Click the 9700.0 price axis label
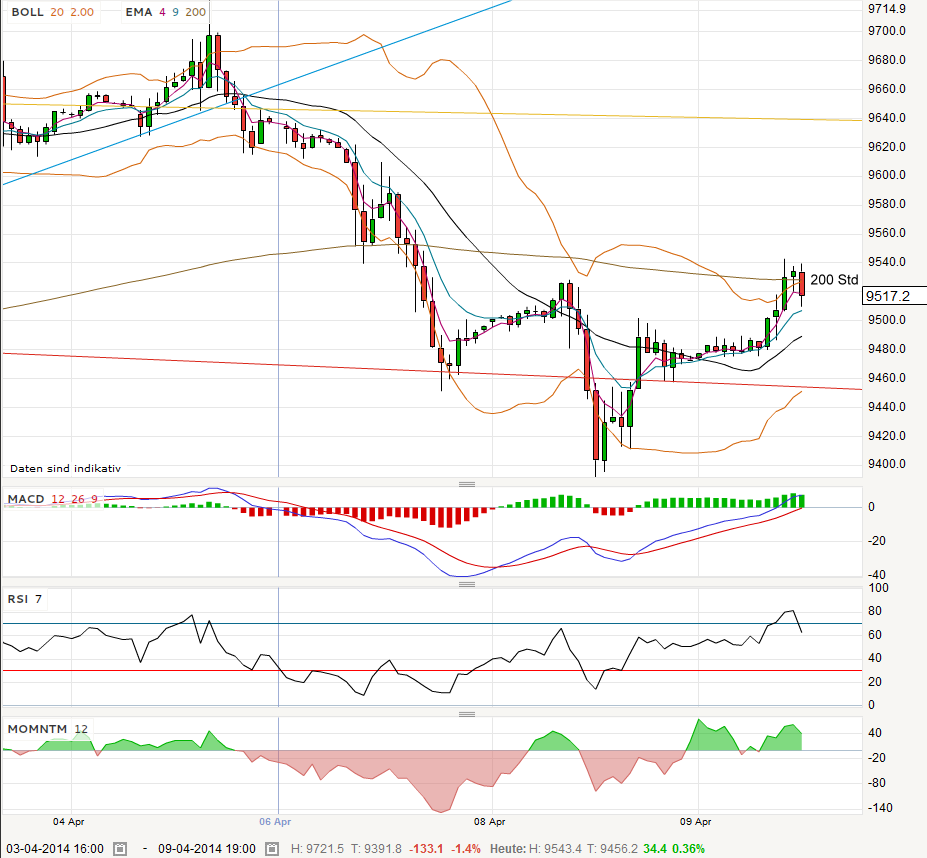Viewport: 927px width, 858px height. tap(887, 31)
